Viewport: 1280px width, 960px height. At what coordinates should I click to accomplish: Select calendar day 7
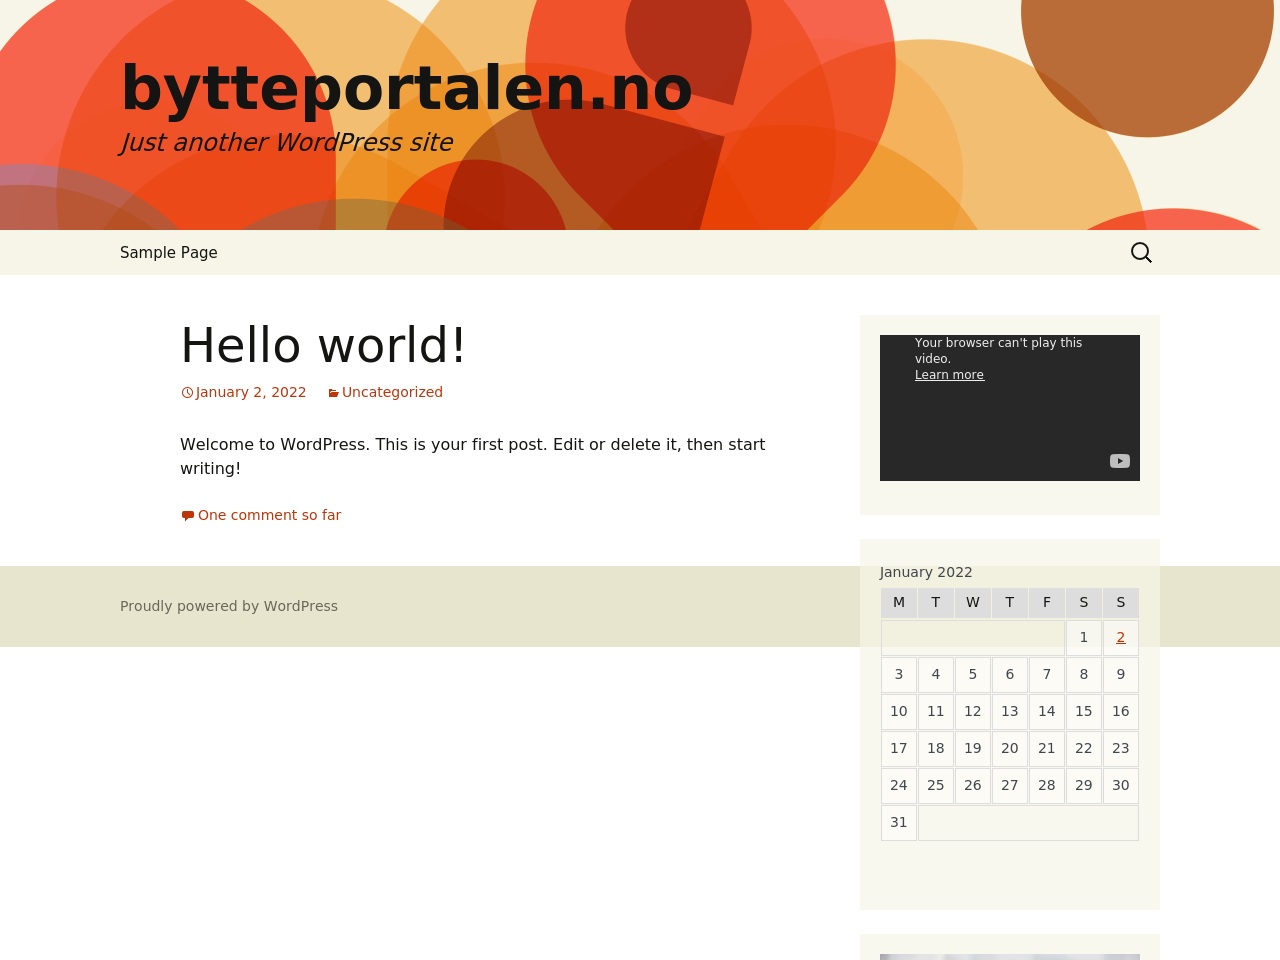(1047, 674)
